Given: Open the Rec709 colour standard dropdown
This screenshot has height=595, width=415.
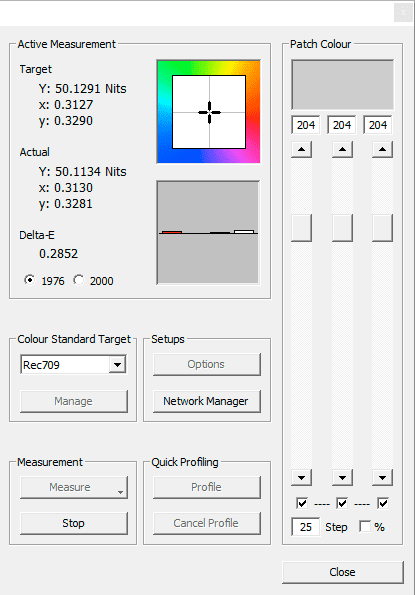Looking at the screenshot, I should 118,365.
